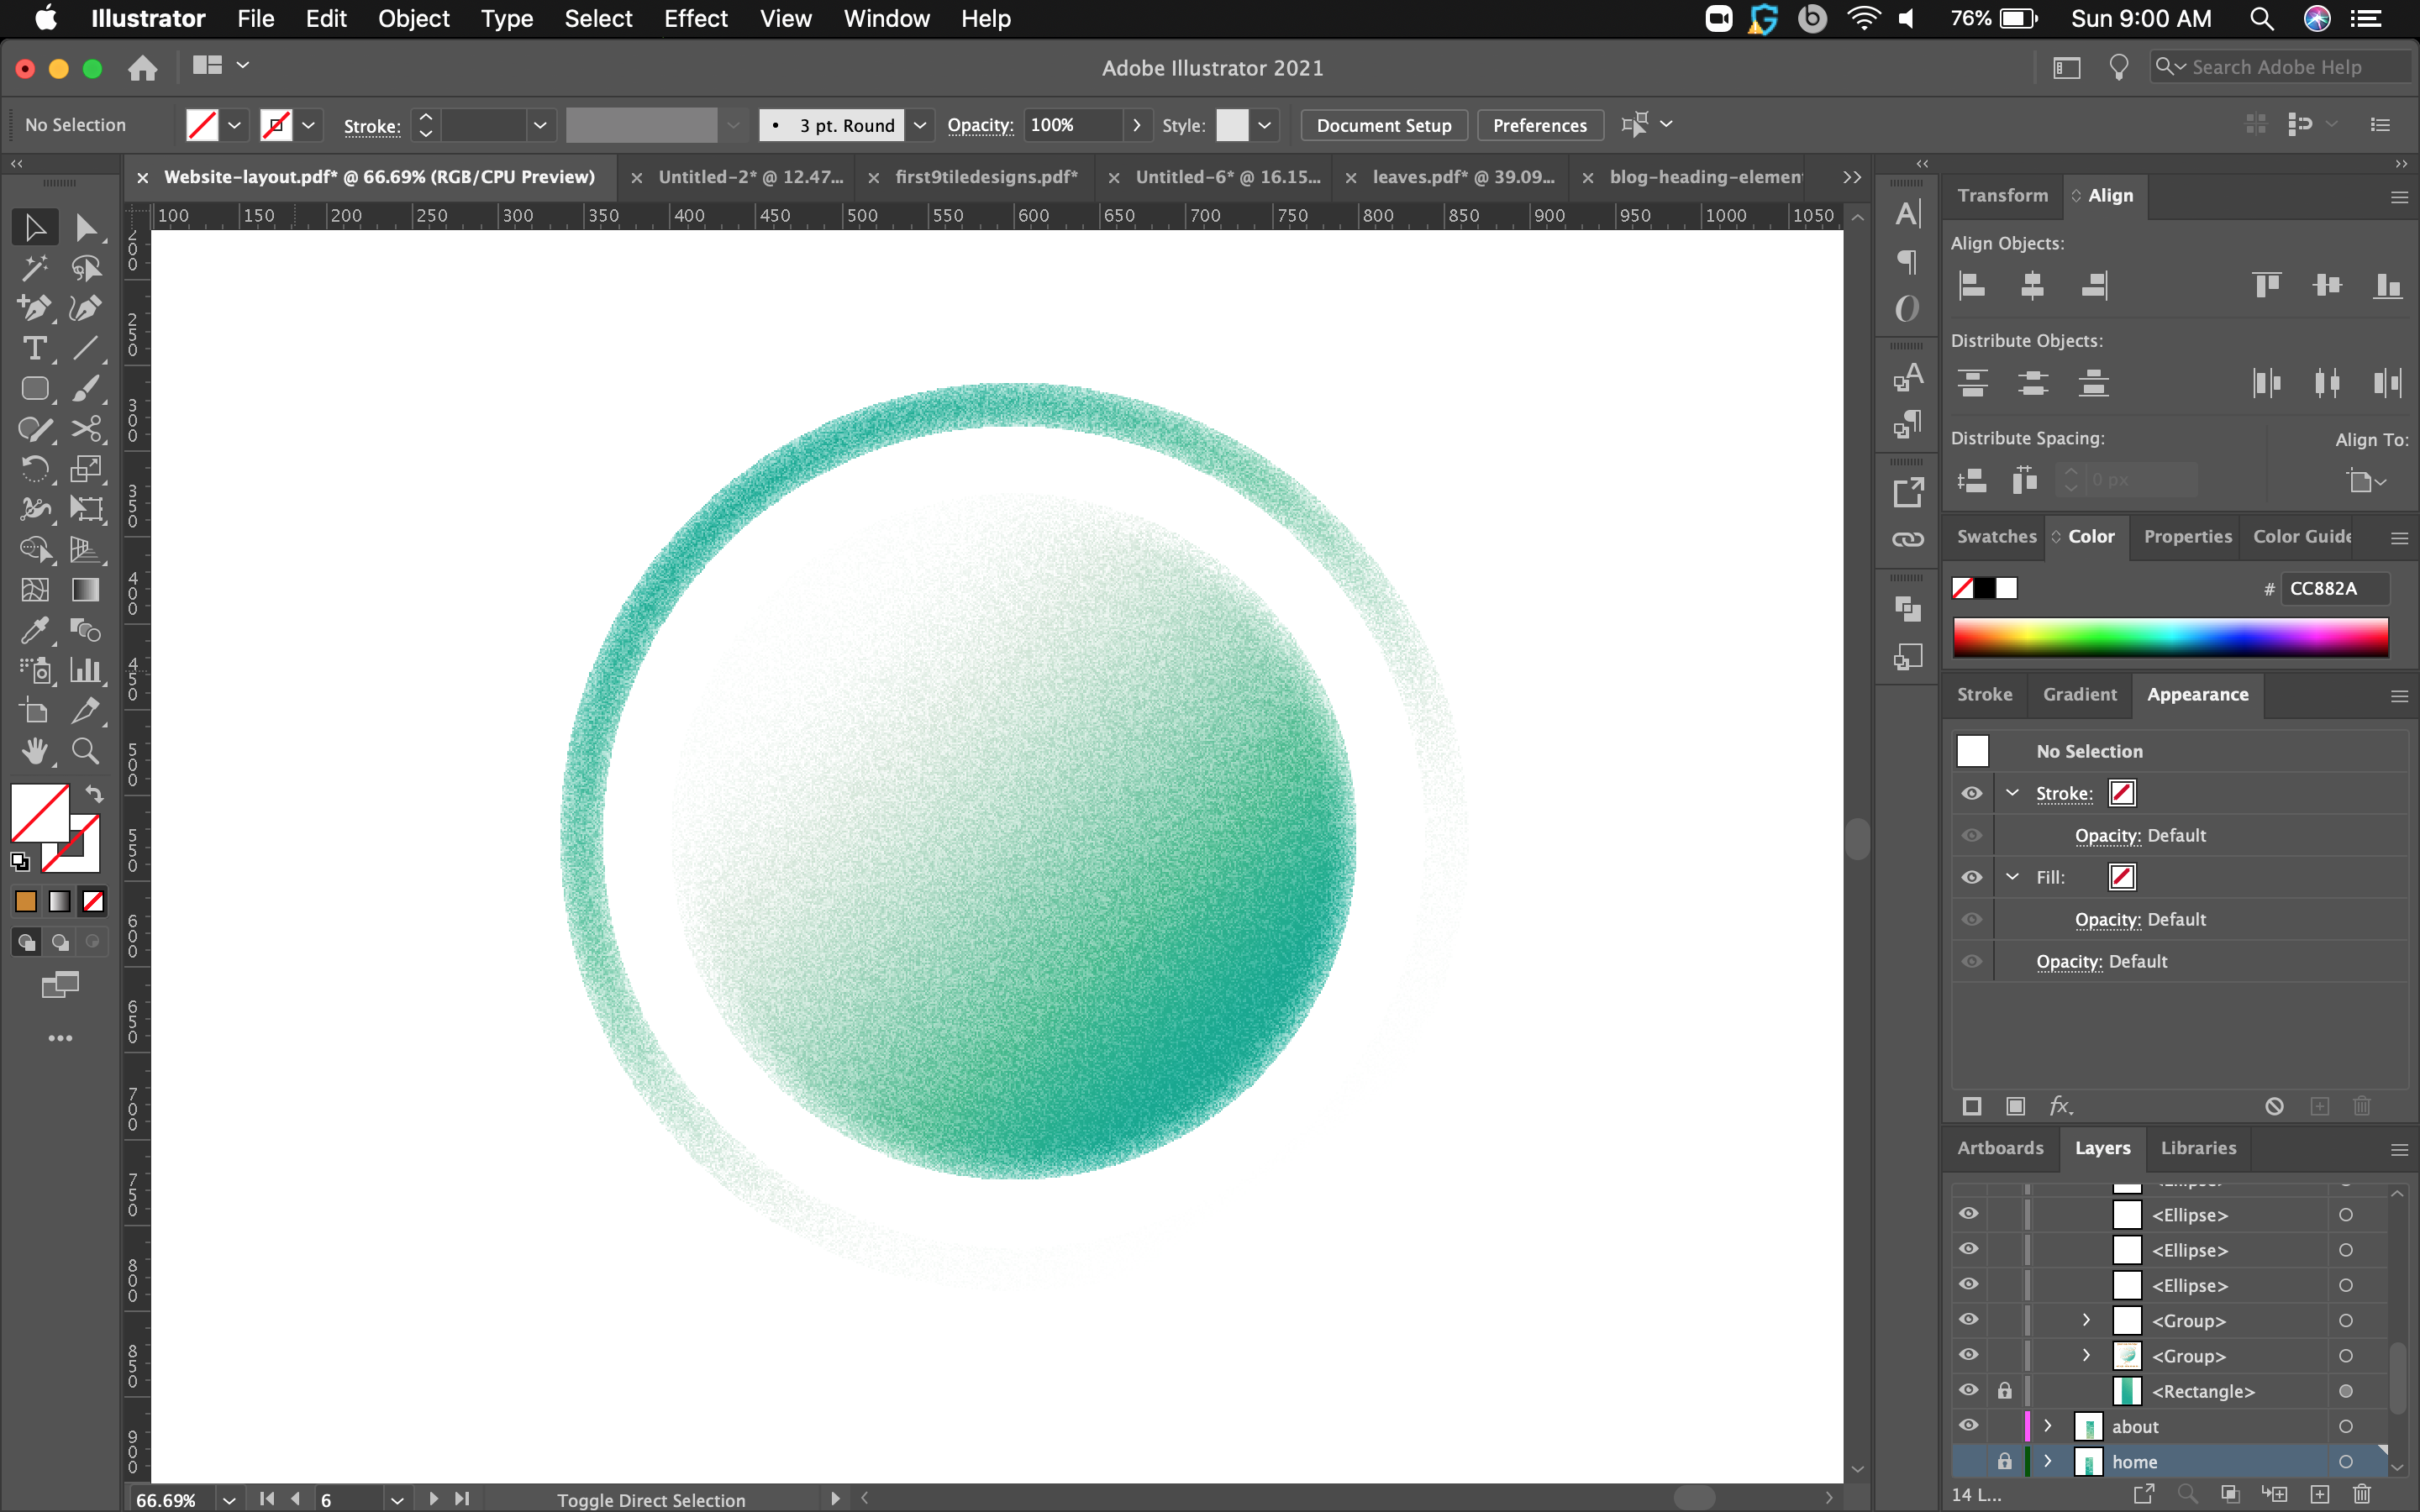Click horizontal align center icon
This screenshot has width=2420, height=1512.
pos(2032,286)
